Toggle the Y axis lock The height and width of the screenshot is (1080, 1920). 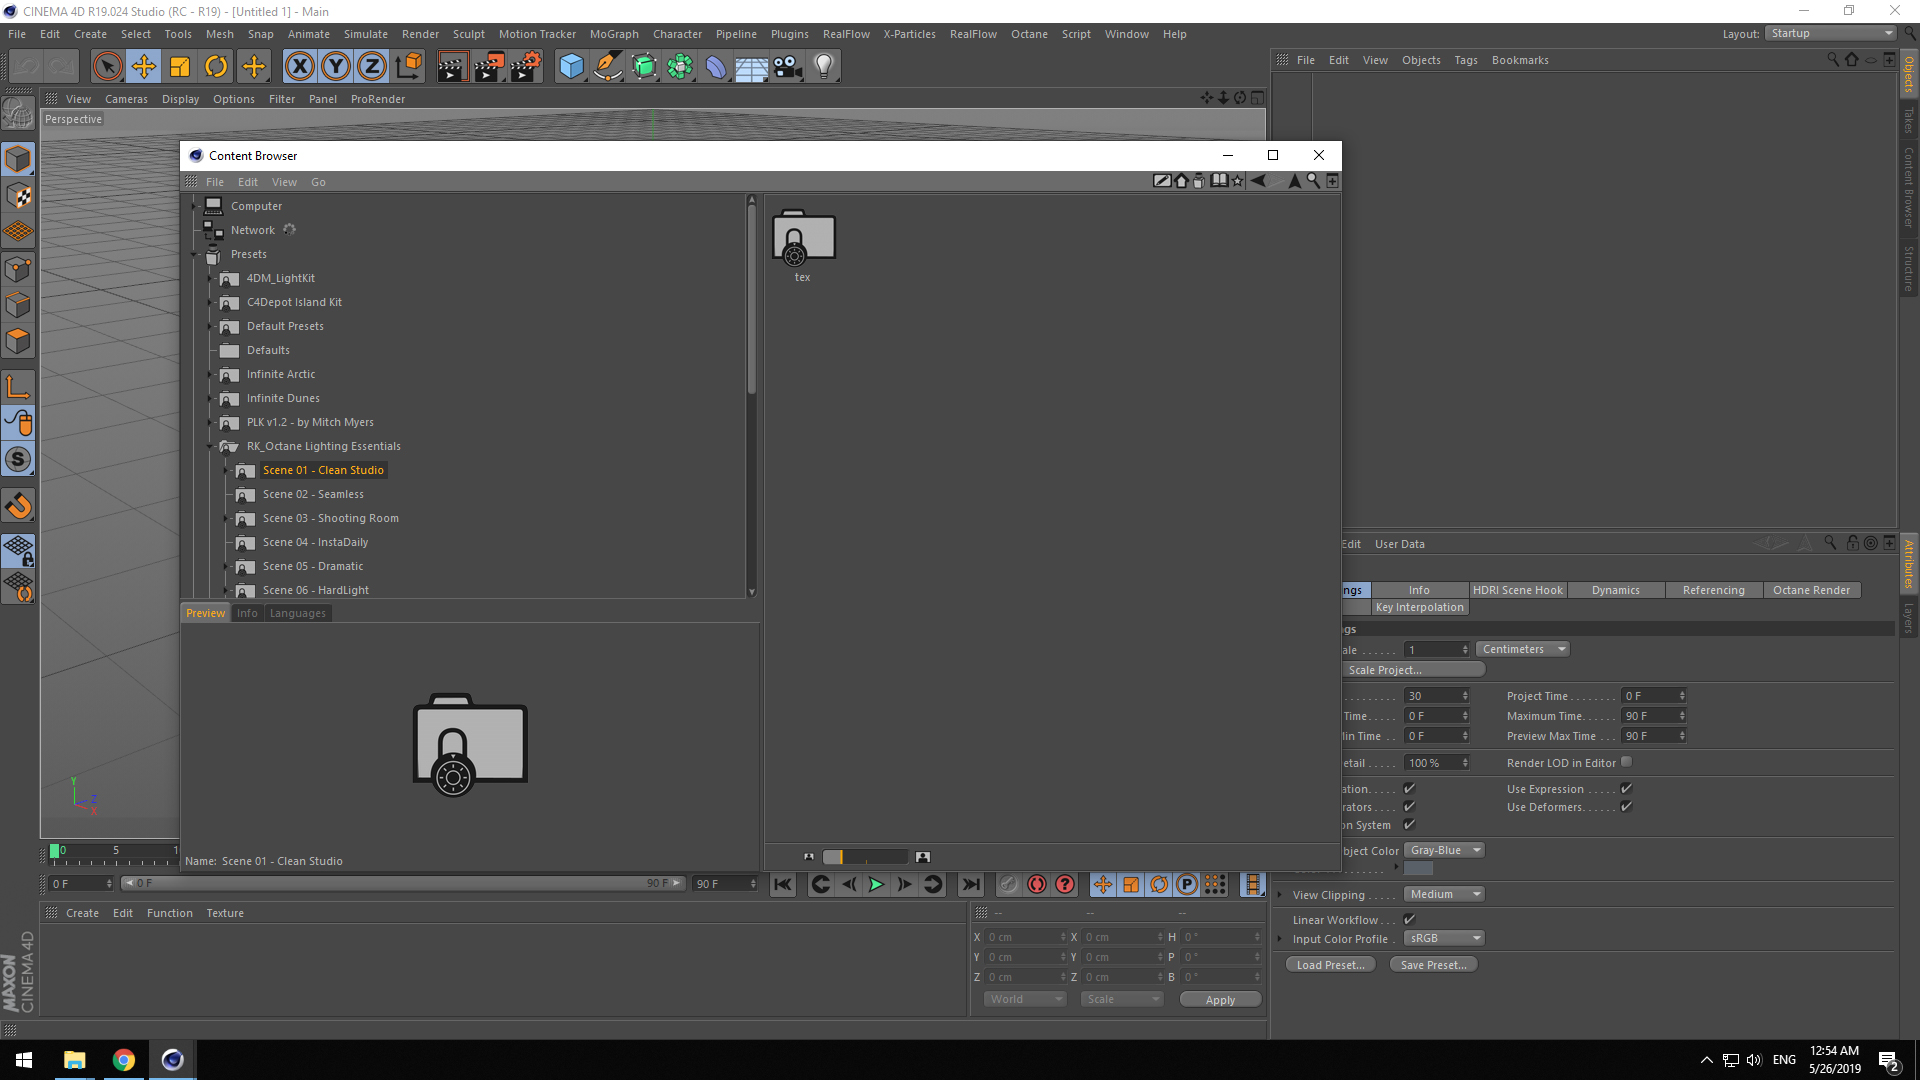pos(336,67)
